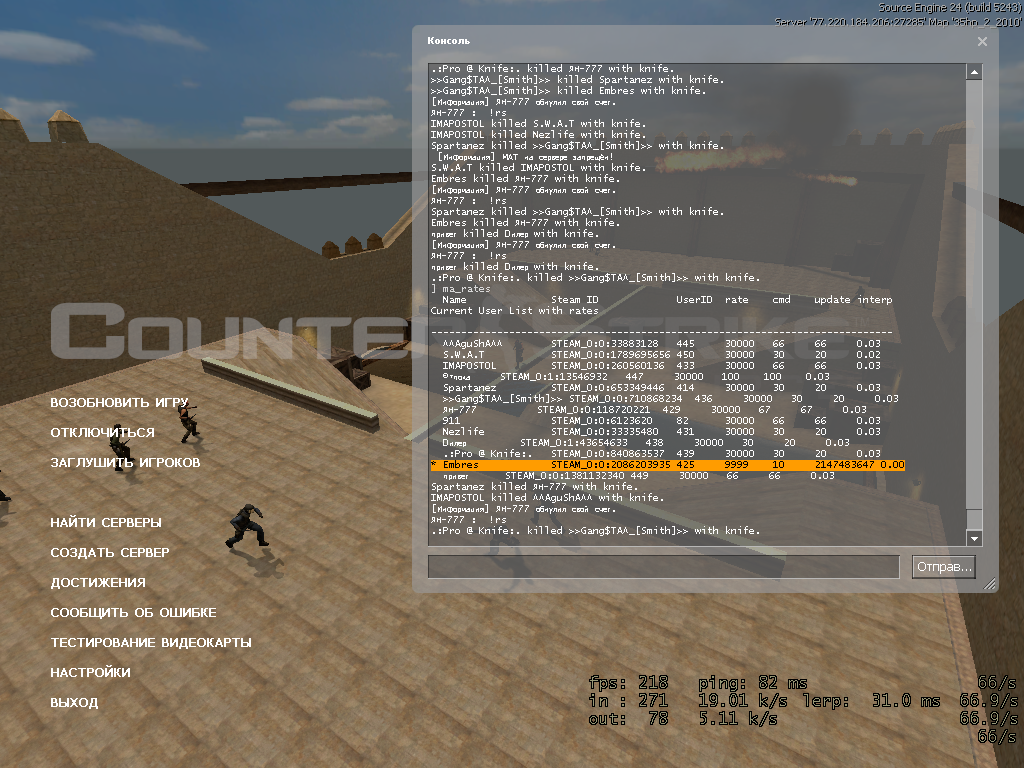Click the interp column header
The width and height of the screenshot is (1024, 768).
[x=875, y=300]
